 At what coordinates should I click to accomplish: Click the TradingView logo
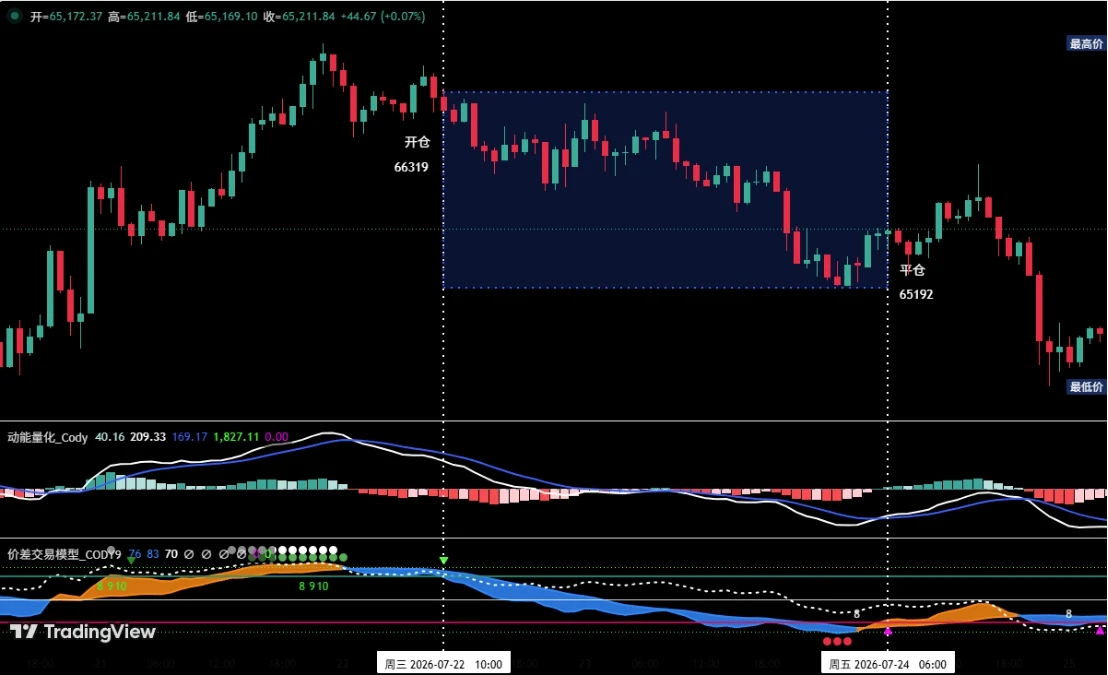pyautogui.click(x=83, y=631)
